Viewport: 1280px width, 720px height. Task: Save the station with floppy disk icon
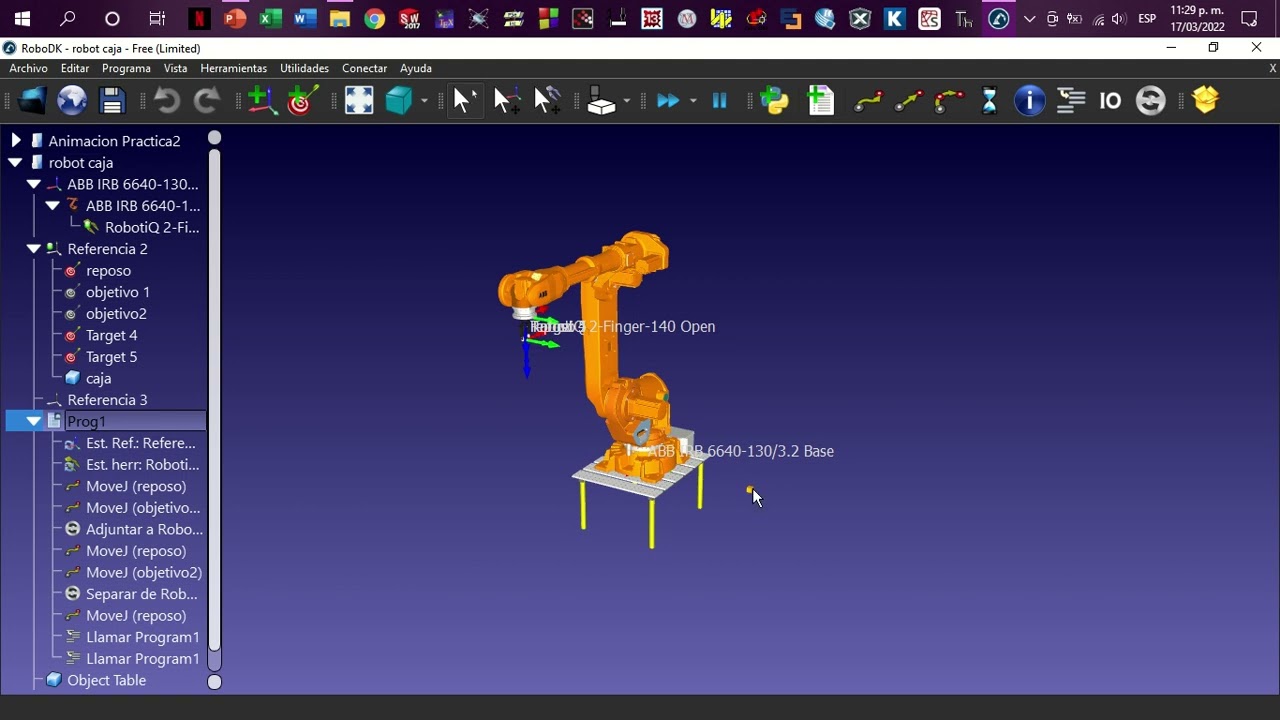pyautogui.click(x=112, y=100)
